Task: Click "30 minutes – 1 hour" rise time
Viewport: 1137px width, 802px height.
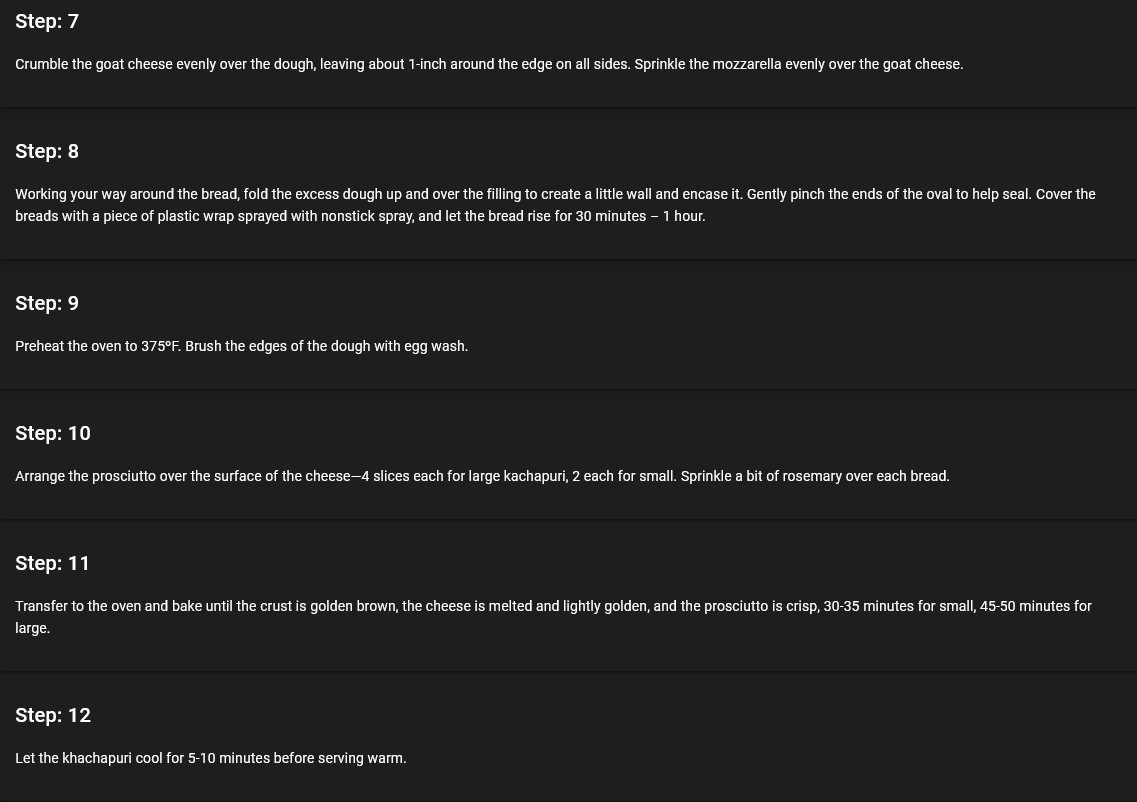Action: pos(639,216)
